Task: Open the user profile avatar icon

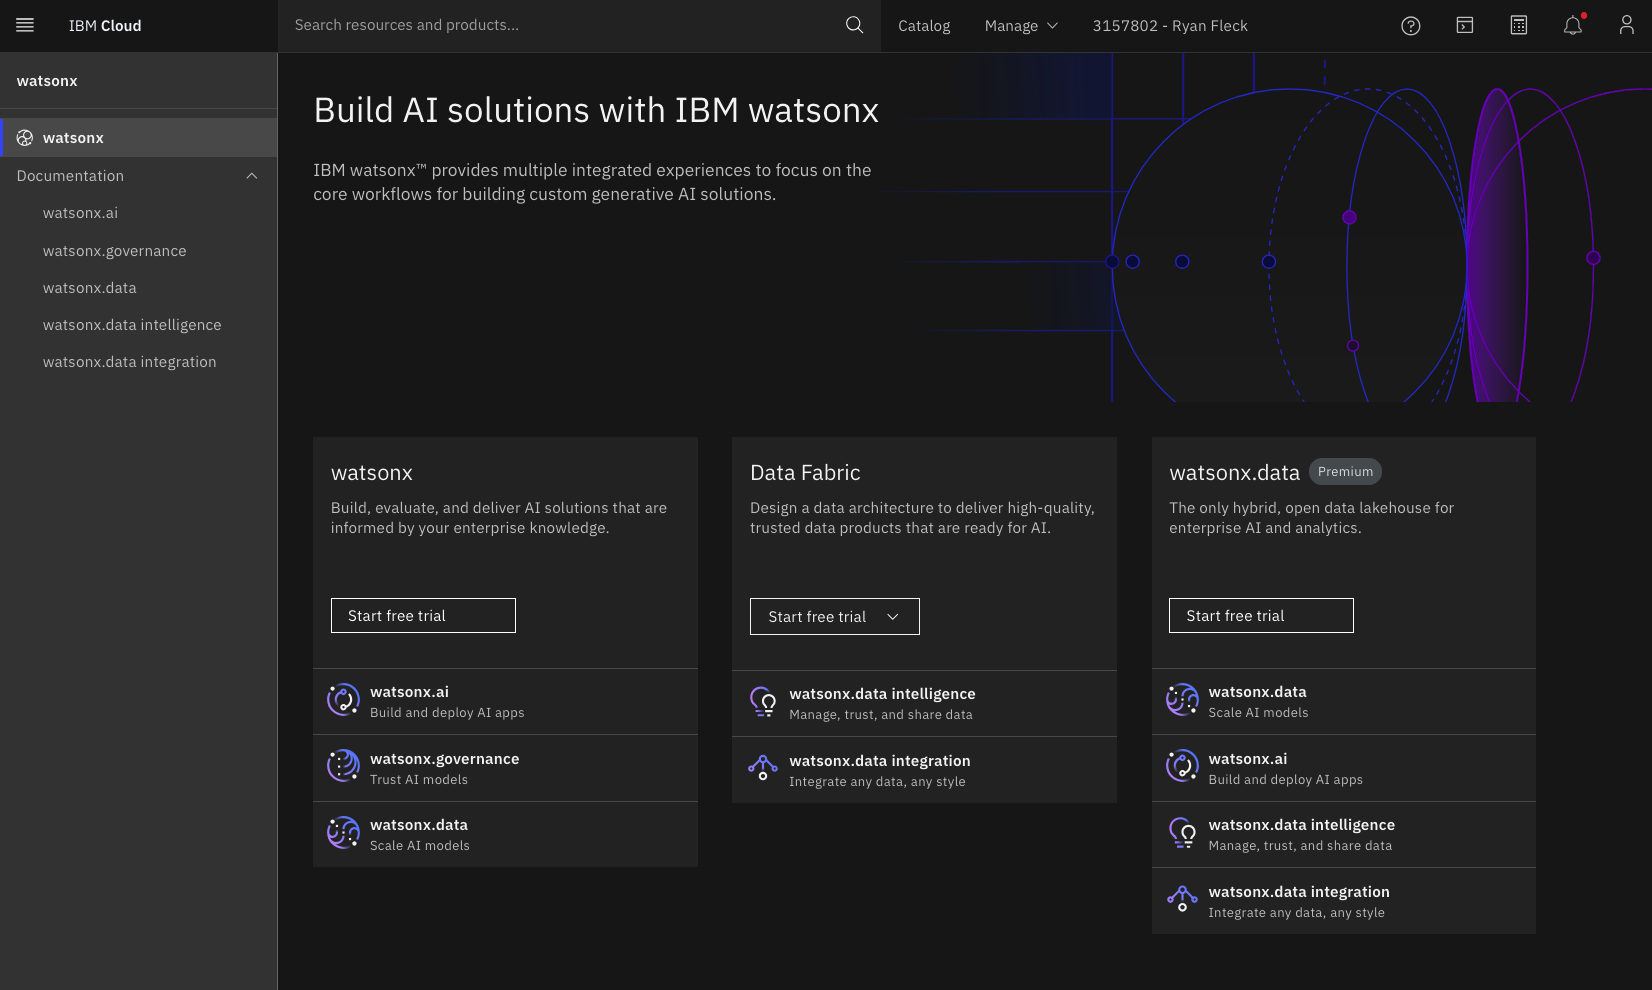Action: (x=1626, y=26)
